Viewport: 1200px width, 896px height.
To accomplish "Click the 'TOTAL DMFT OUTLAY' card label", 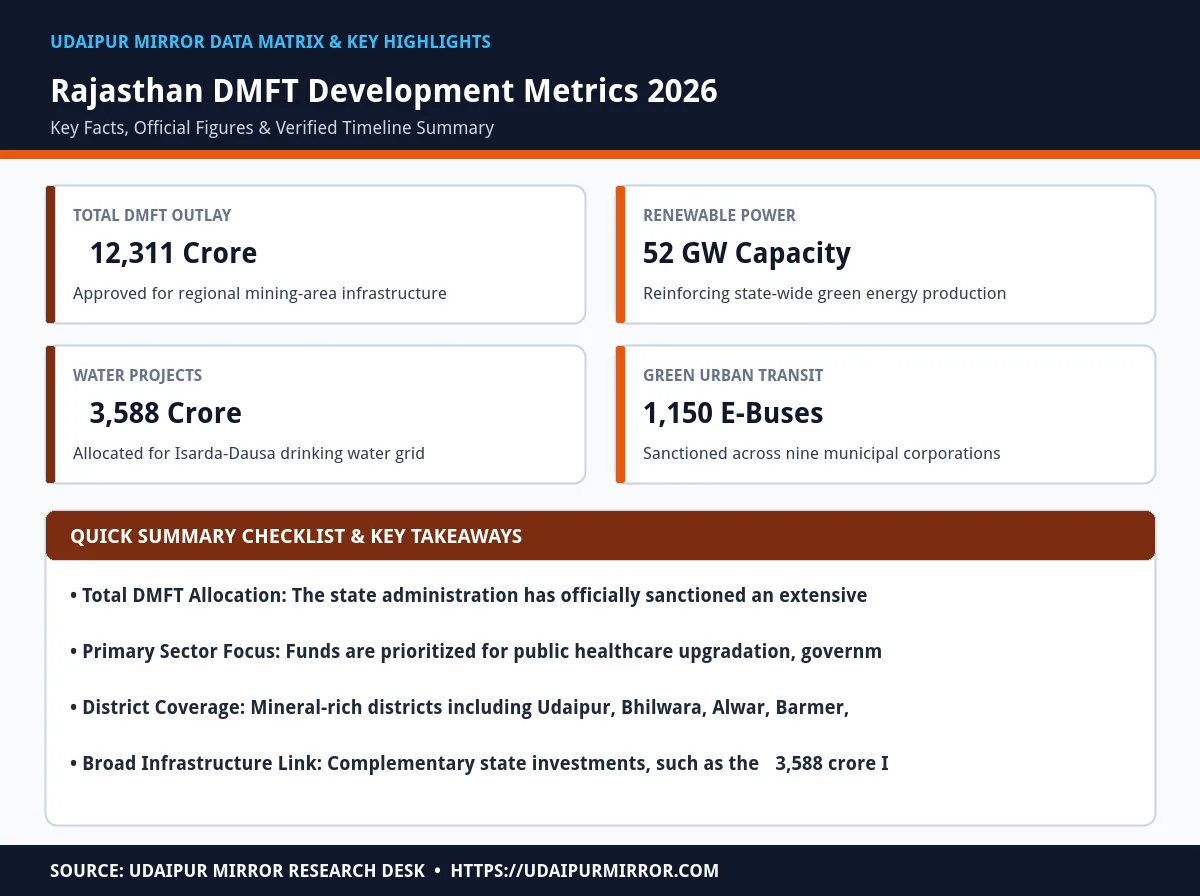I will click(x=152, y=215).
